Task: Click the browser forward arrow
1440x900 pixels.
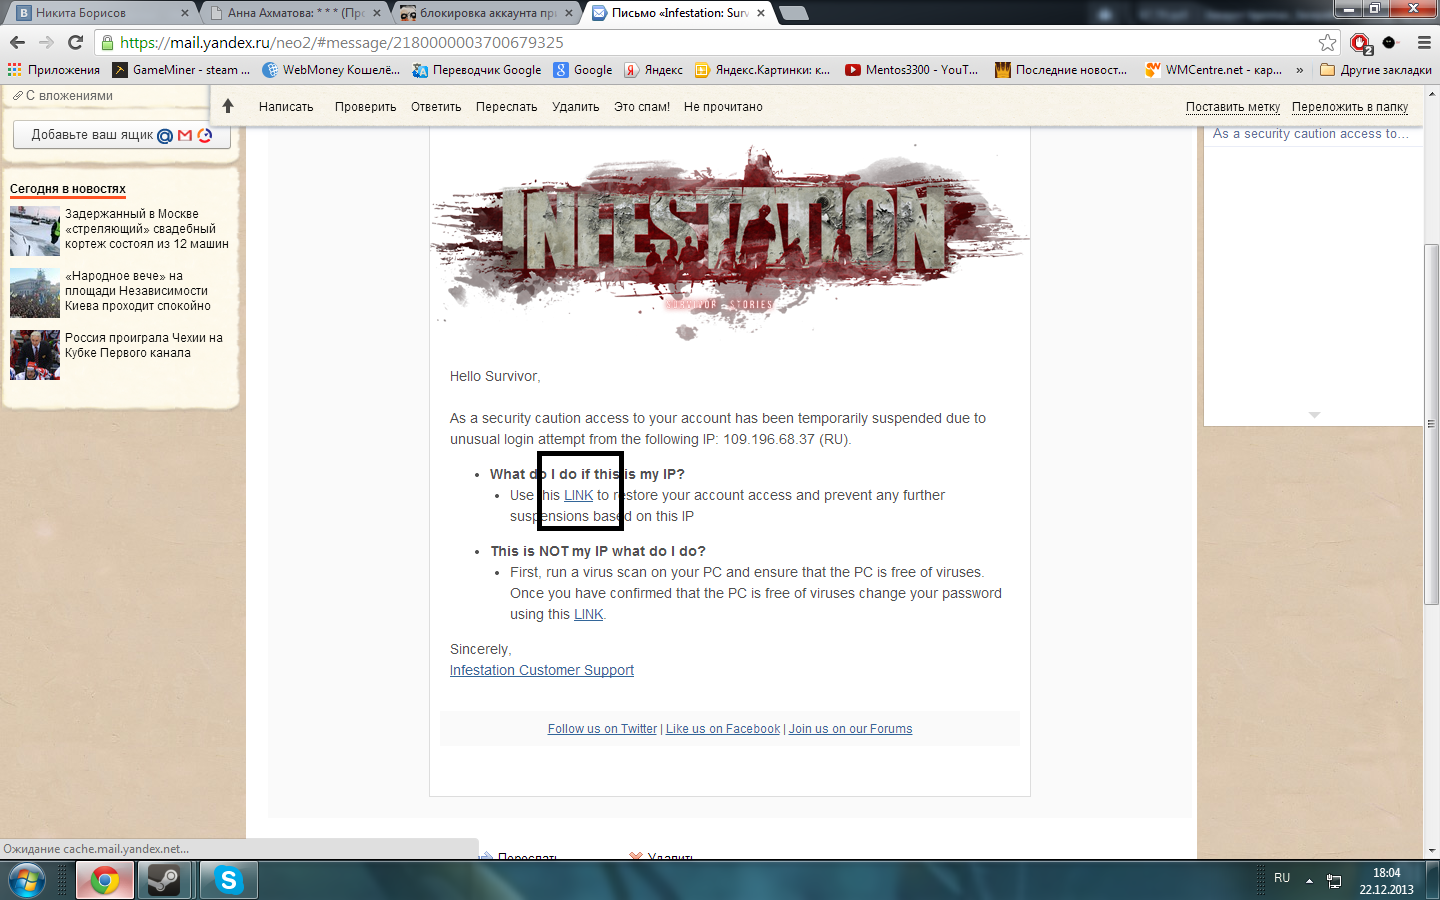Action: [46, 42]
